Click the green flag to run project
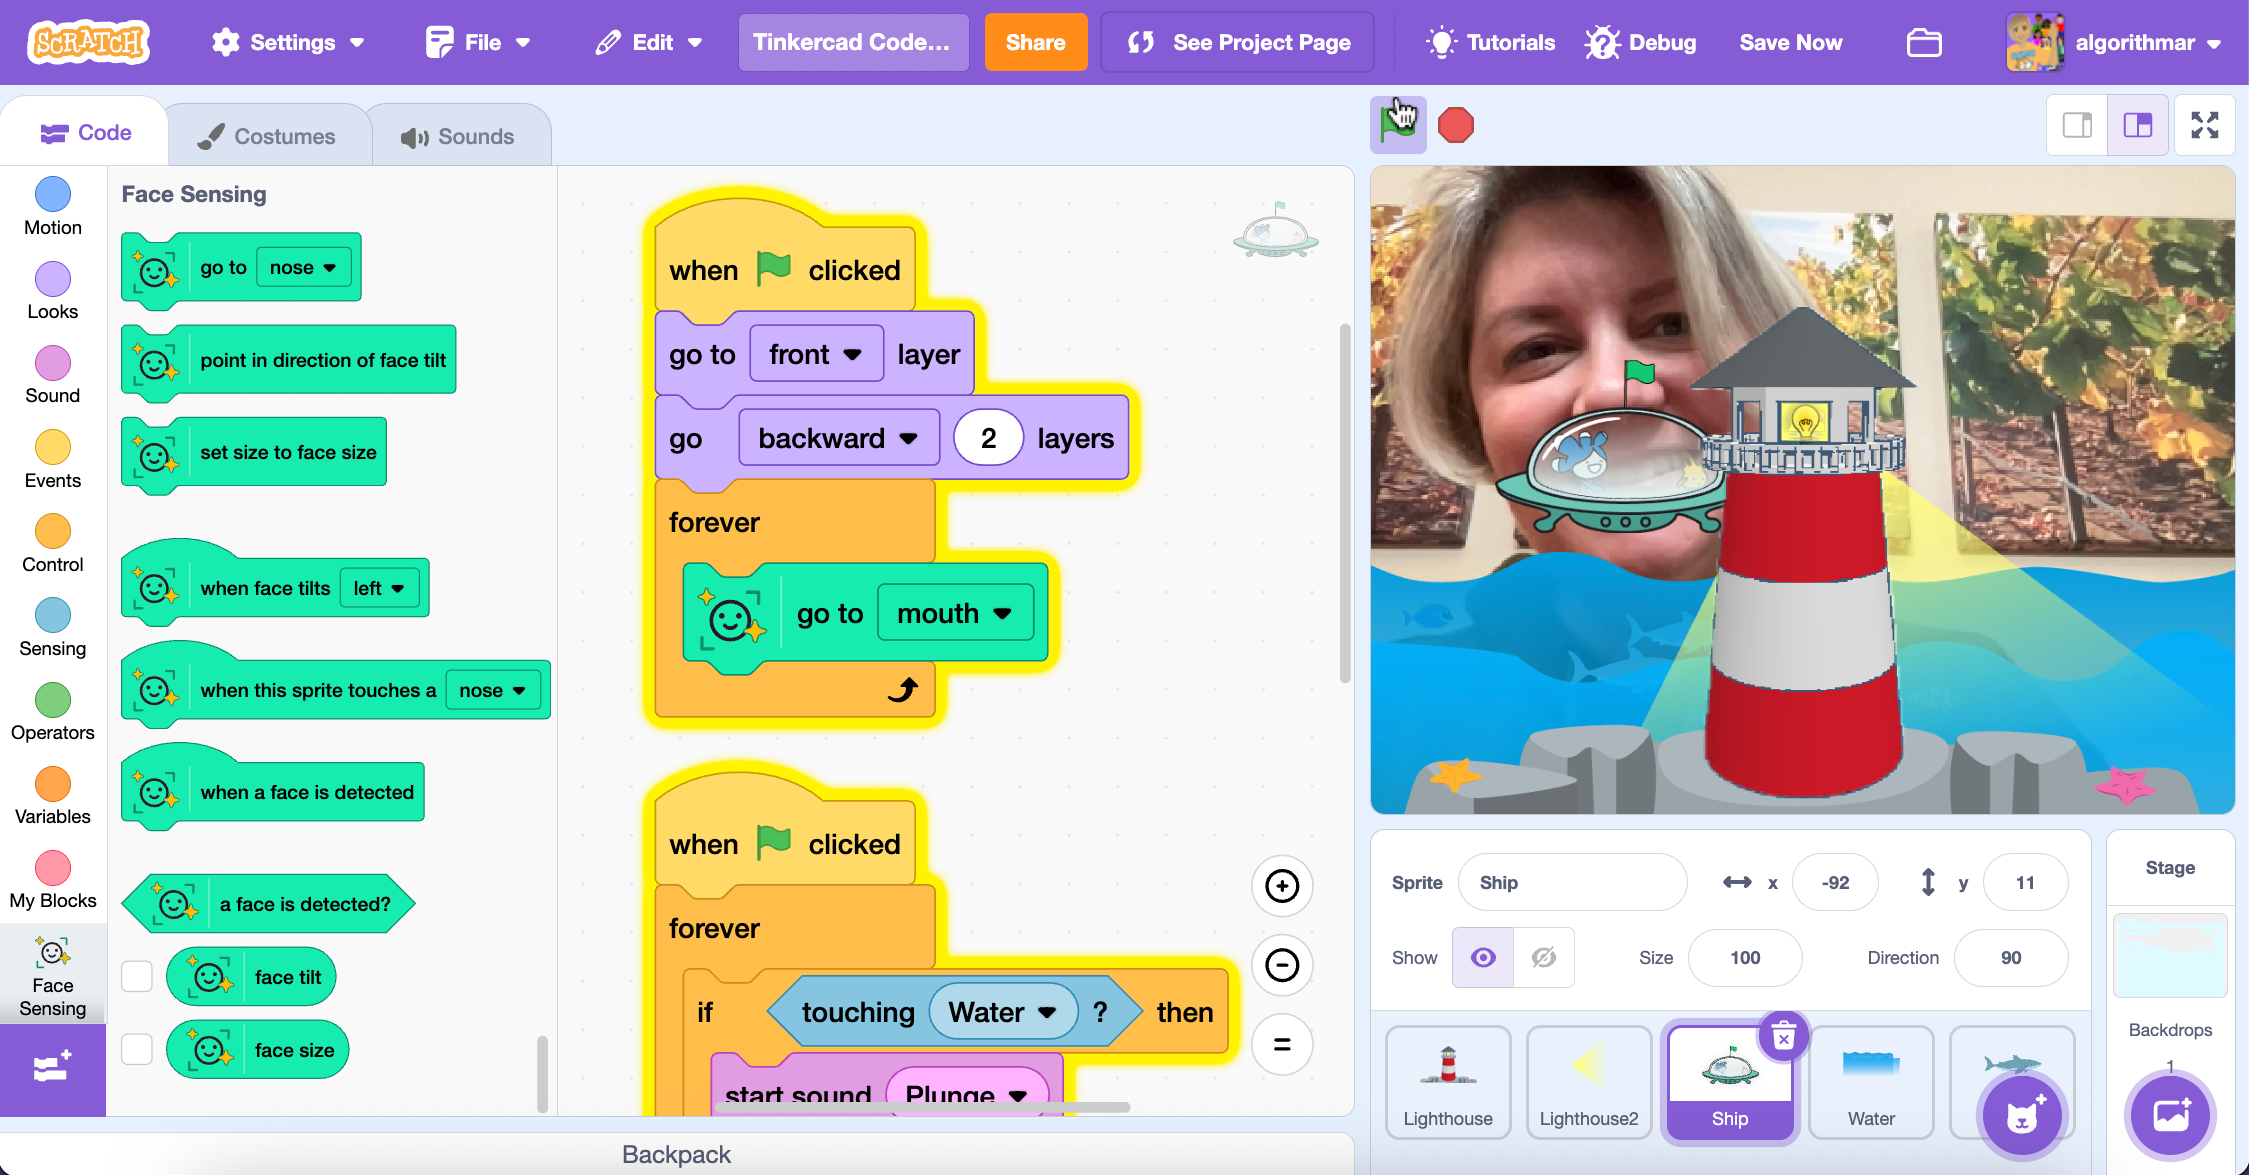This screenshot has height=1175, width=2249. (1397, 125)
